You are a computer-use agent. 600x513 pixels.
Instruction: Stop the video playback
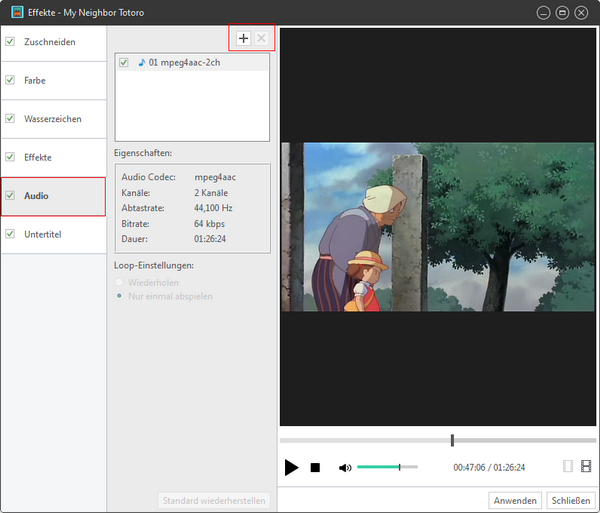click(x=315, y=467)
